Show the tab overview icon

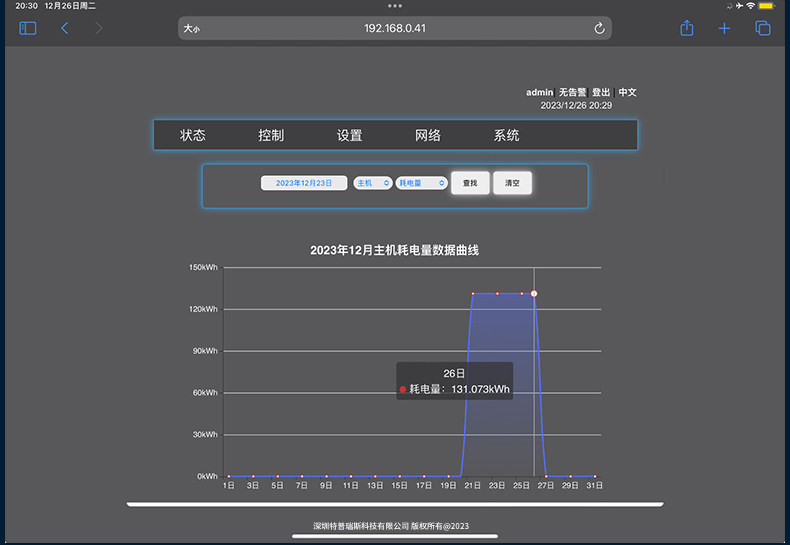(x=762, y=28)
